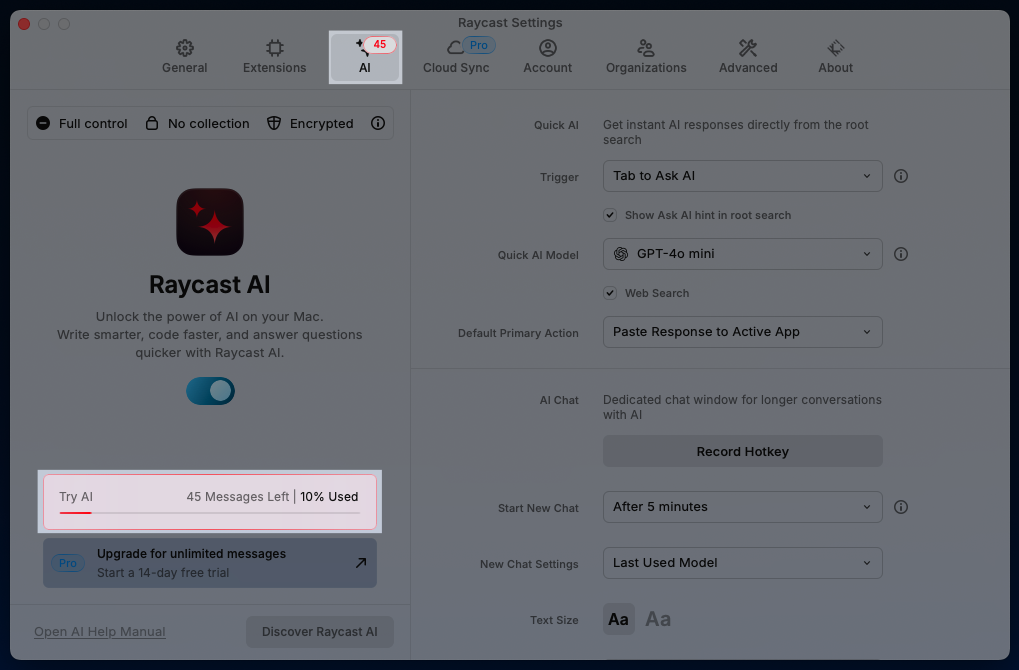The height and width of the screenshot is (670, 1019).
Task: Click the info icon next to Trigger
Action: 901,175
